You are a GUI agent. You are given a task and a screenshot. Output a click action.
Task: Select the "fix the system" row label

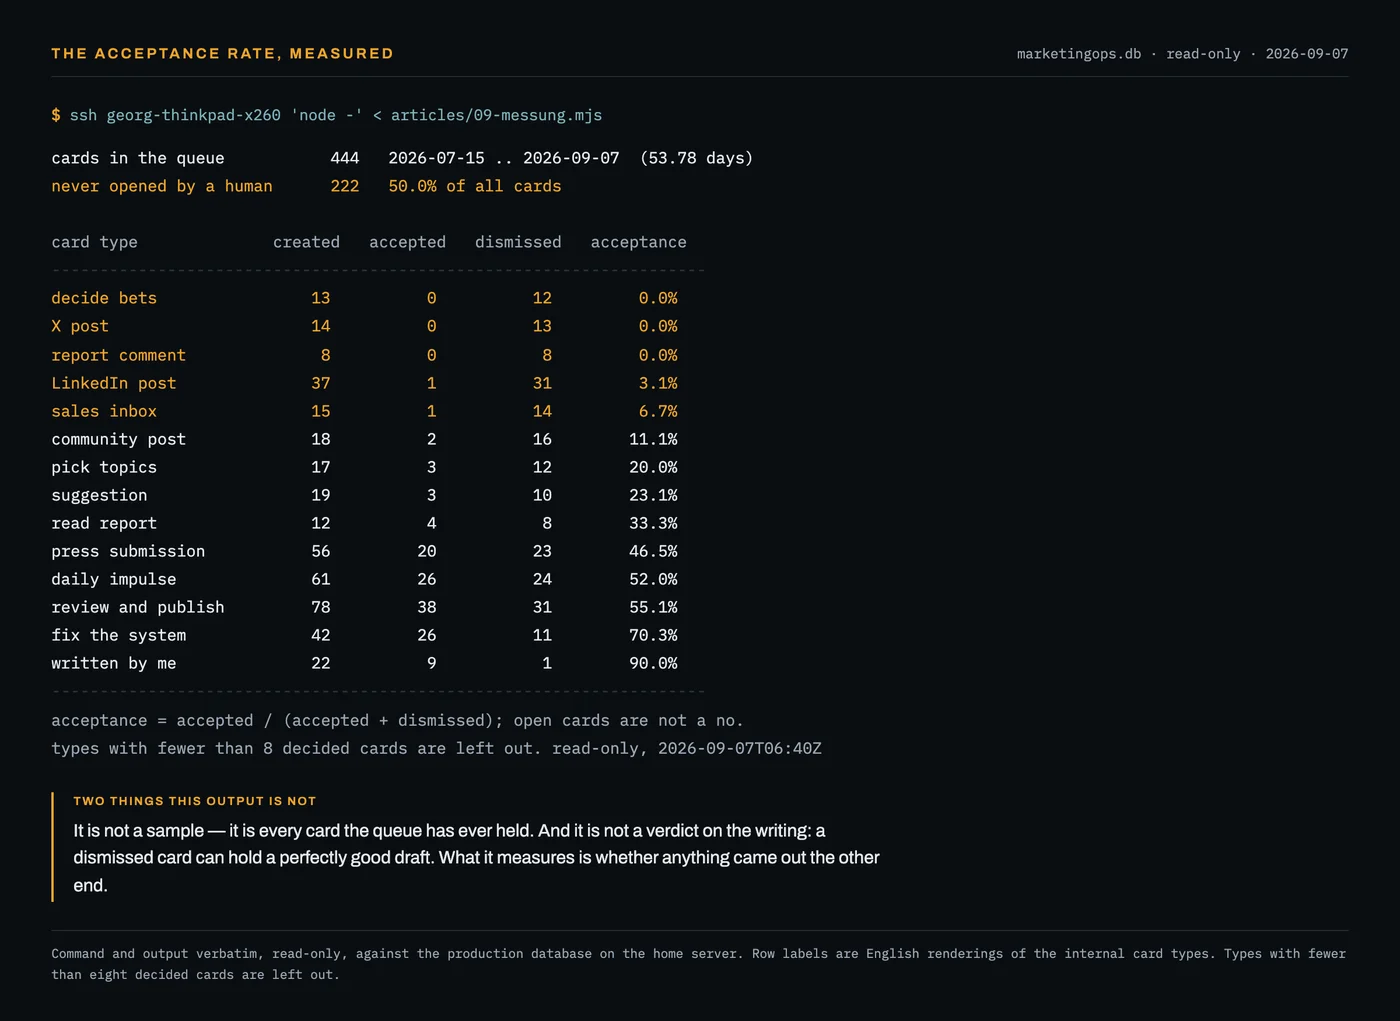coord(119,635)
